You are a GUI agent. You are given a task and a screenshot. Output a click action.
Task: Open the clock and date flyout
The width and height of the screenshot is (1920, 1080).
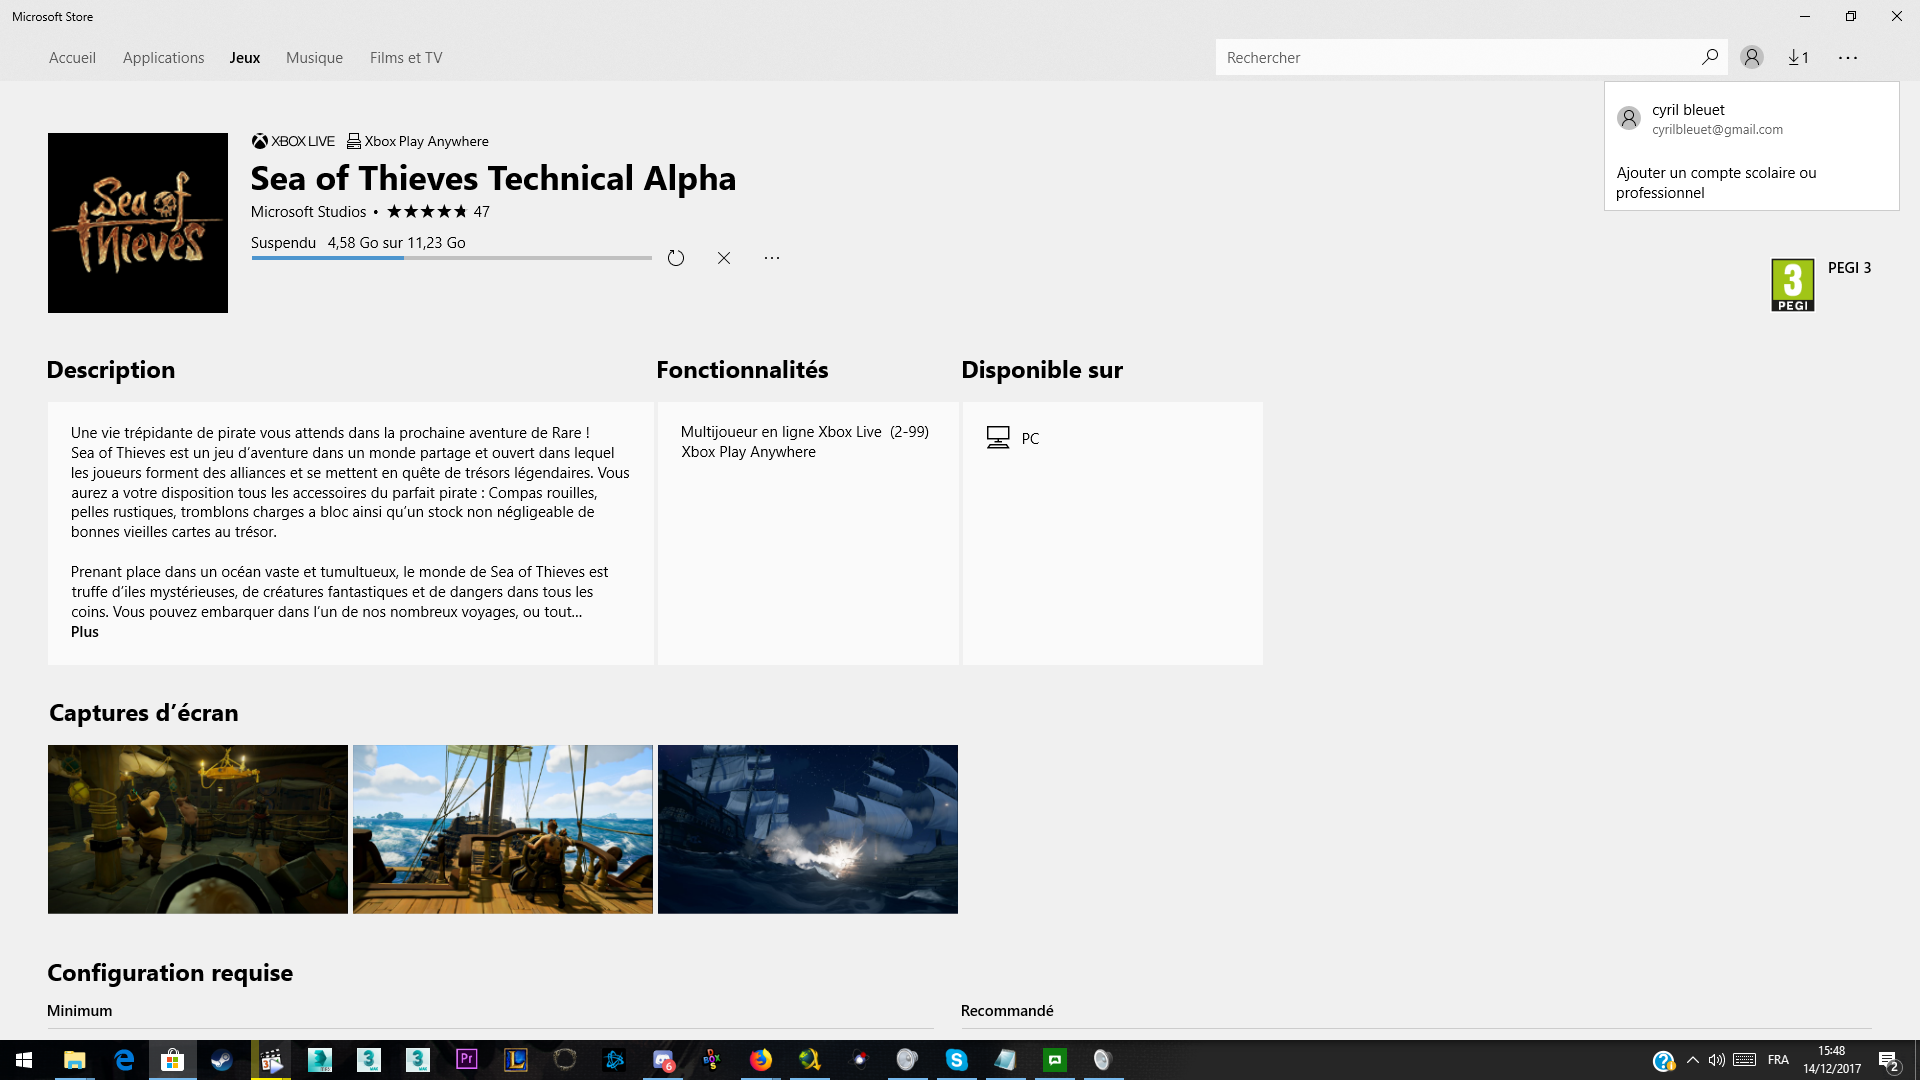(1832, 1060)
